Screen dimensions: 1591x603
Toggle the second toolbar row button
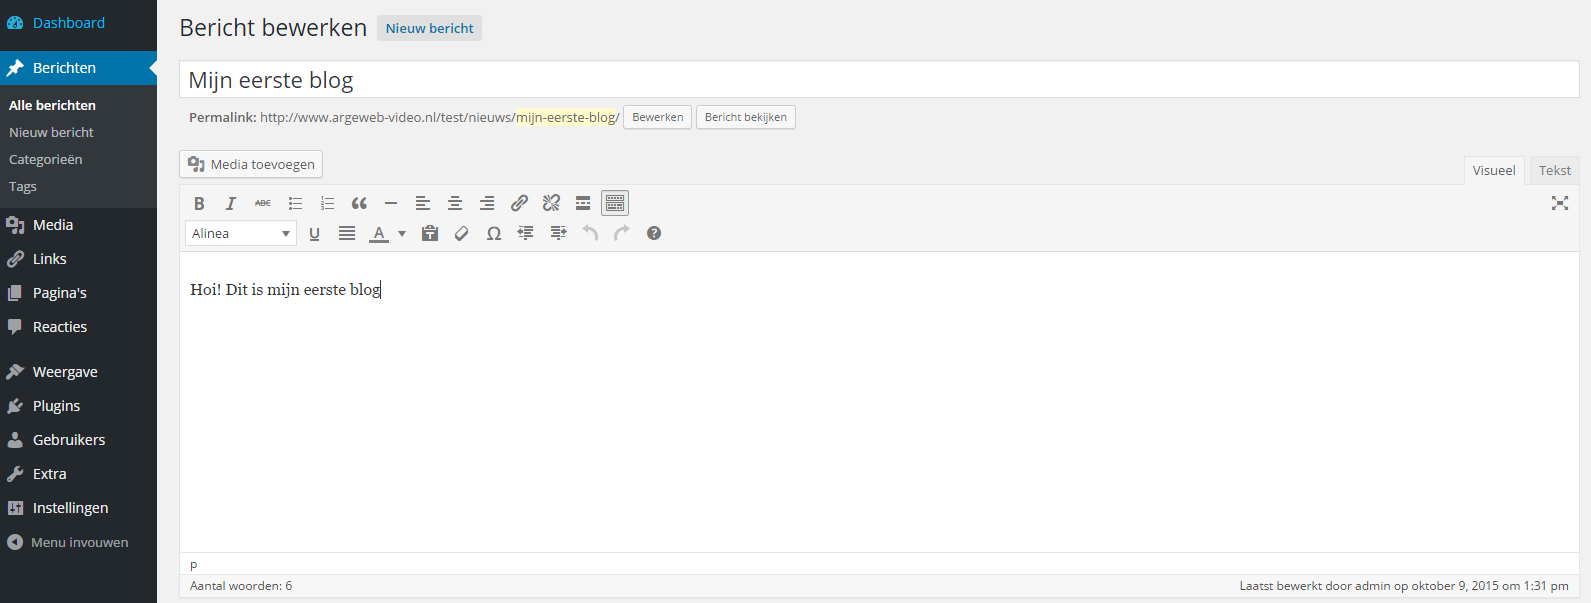tap(615, 203)
